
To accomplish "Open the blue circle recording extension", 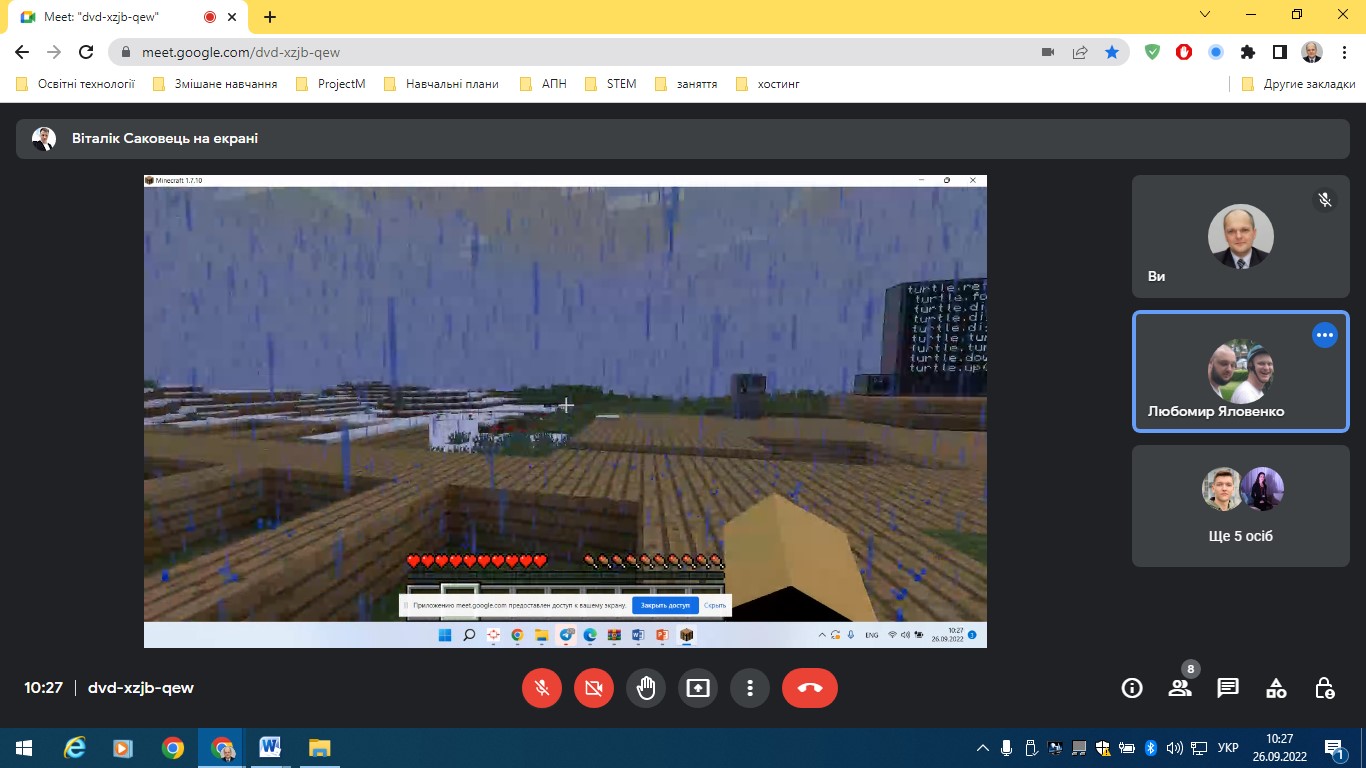I will pyautogui.click(x=1216, y=52).
